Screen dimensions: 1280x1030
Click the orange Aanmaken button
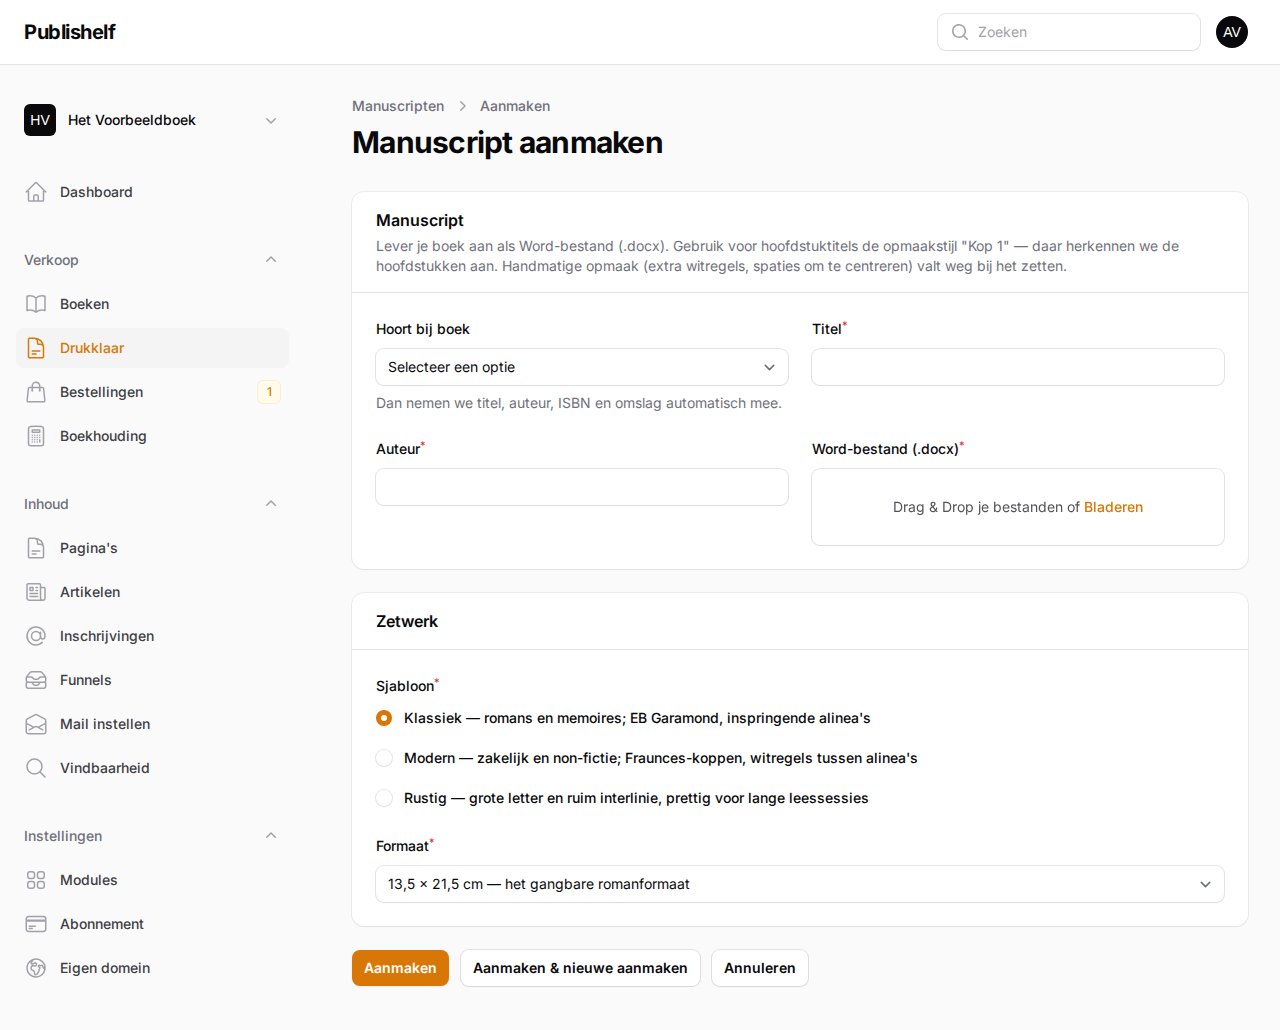tap(400, 968)
